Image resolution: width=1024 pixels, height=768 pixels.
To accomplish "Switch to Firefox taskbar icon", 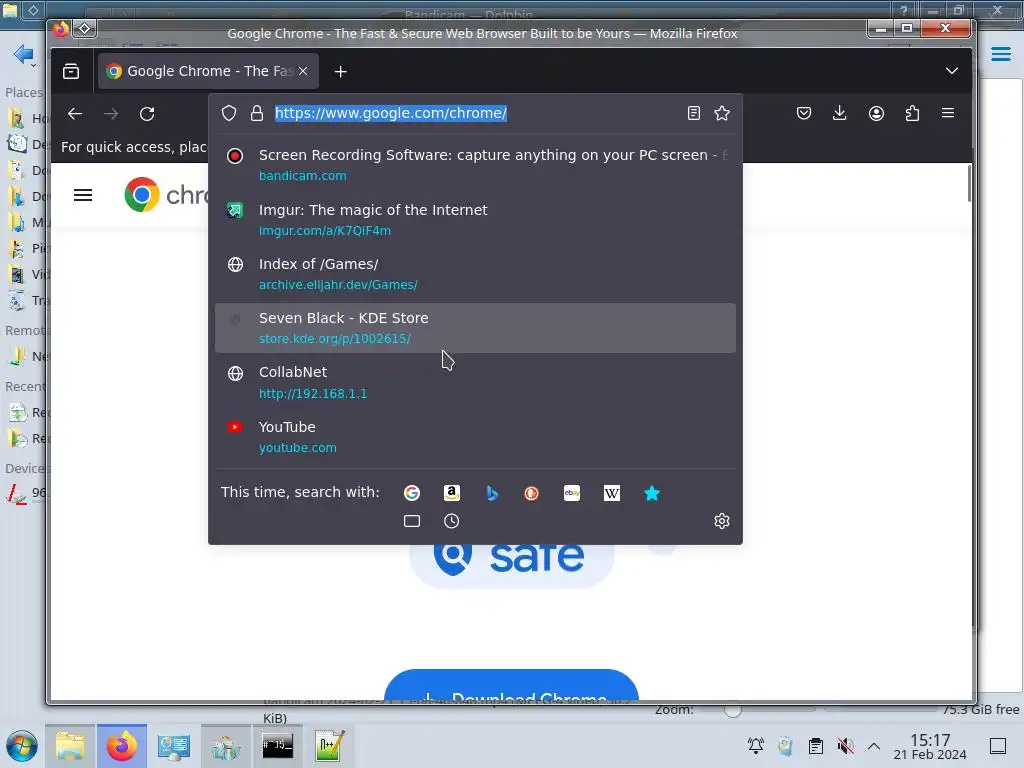I will (x=122, y=746).
